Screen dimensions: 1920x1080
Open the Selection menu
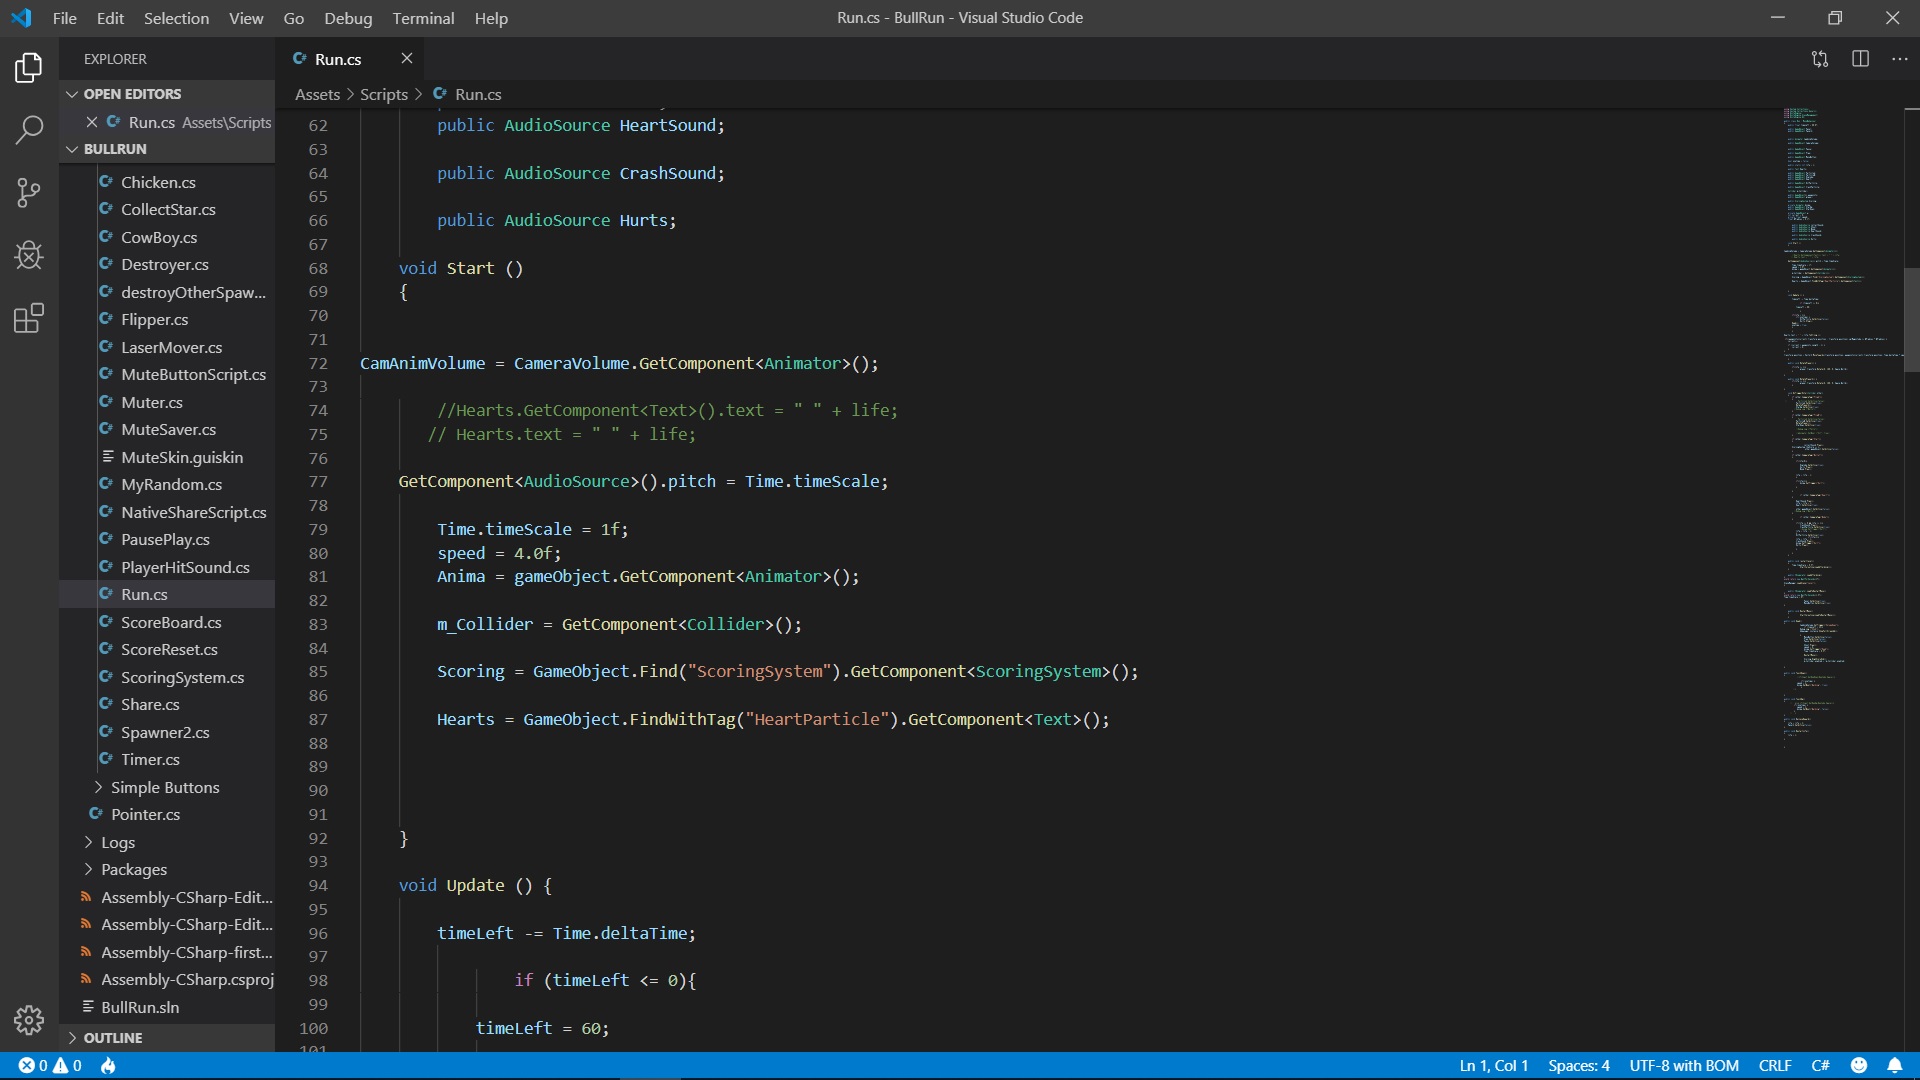click(x=176, y=18)
